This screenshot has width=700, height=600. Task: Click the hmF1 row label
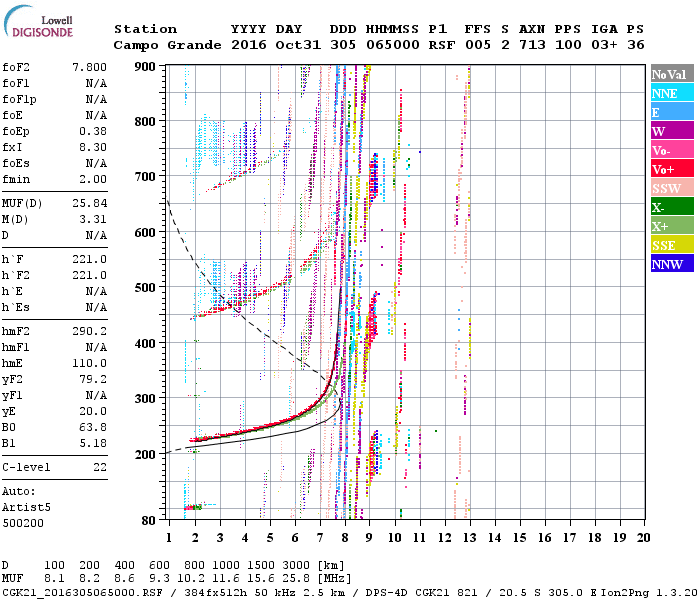pyautogui.click(x=16, y=348)
